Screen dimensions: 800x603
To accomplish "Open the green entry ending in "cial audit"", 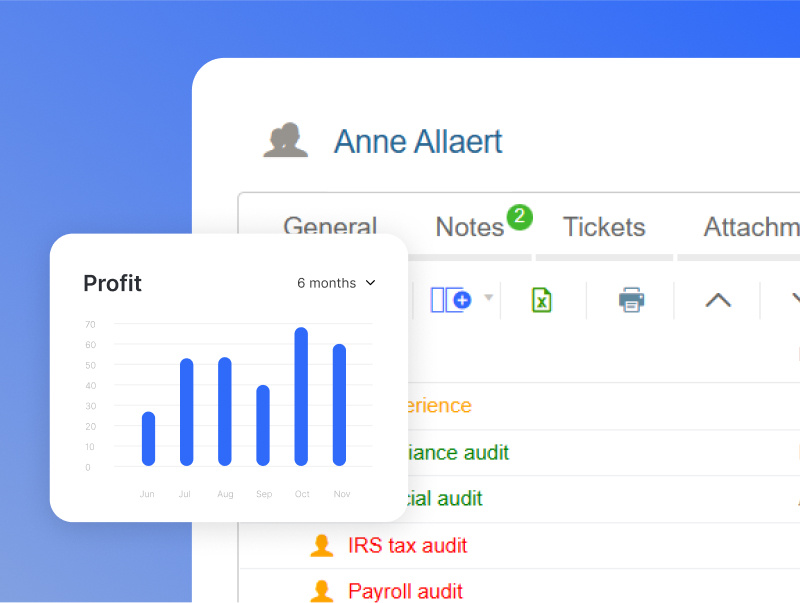I will [445, 498].
